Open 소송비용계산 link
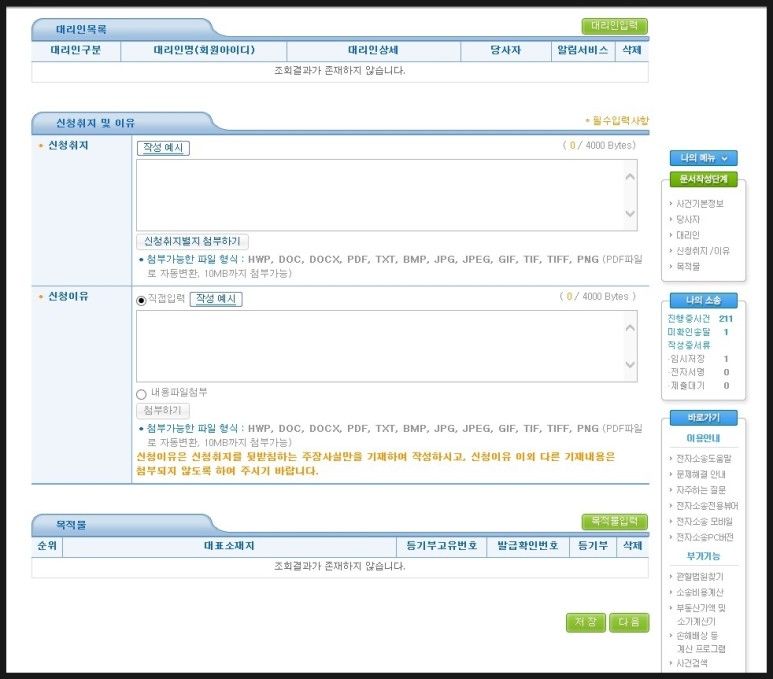This screenshot has width=773, height=679. coord(703,592)
